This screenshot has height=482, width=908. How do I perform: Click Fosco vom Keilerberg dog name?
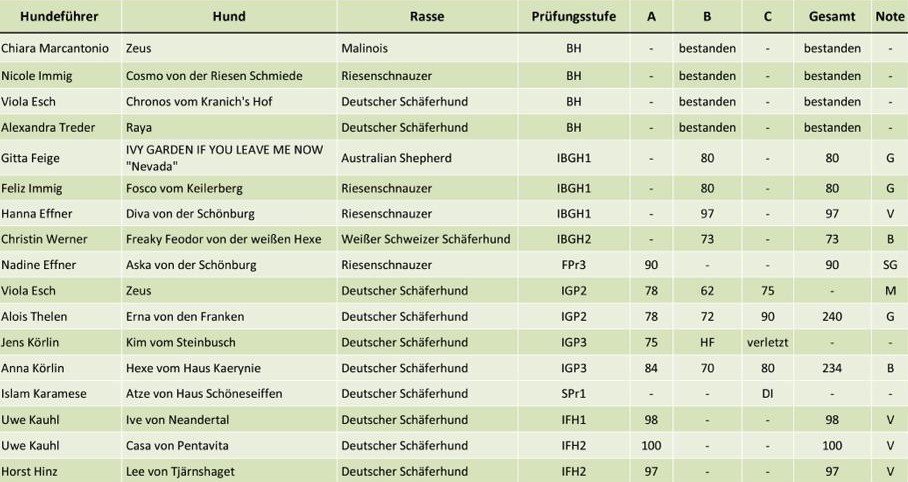[183, 188]
